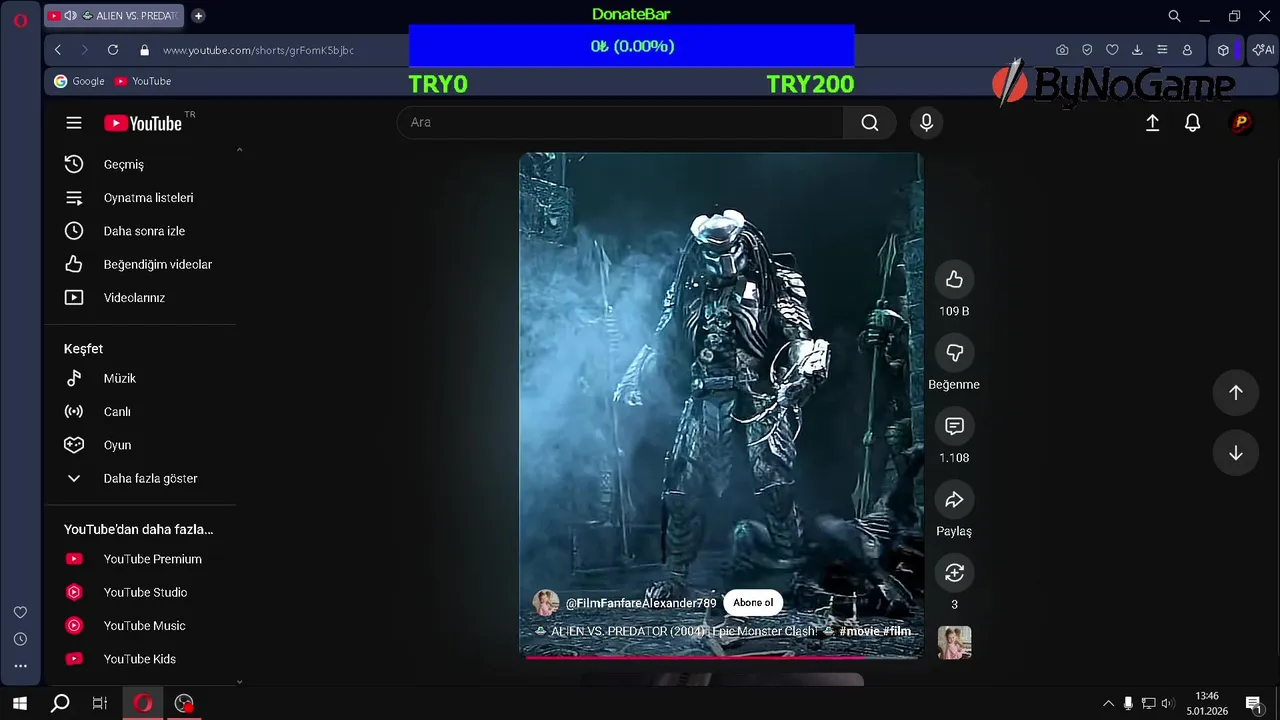The height and width of the screenshot is (720, 1280).
Task: Open YouTube notifications bell
Action: [1192, 122]
